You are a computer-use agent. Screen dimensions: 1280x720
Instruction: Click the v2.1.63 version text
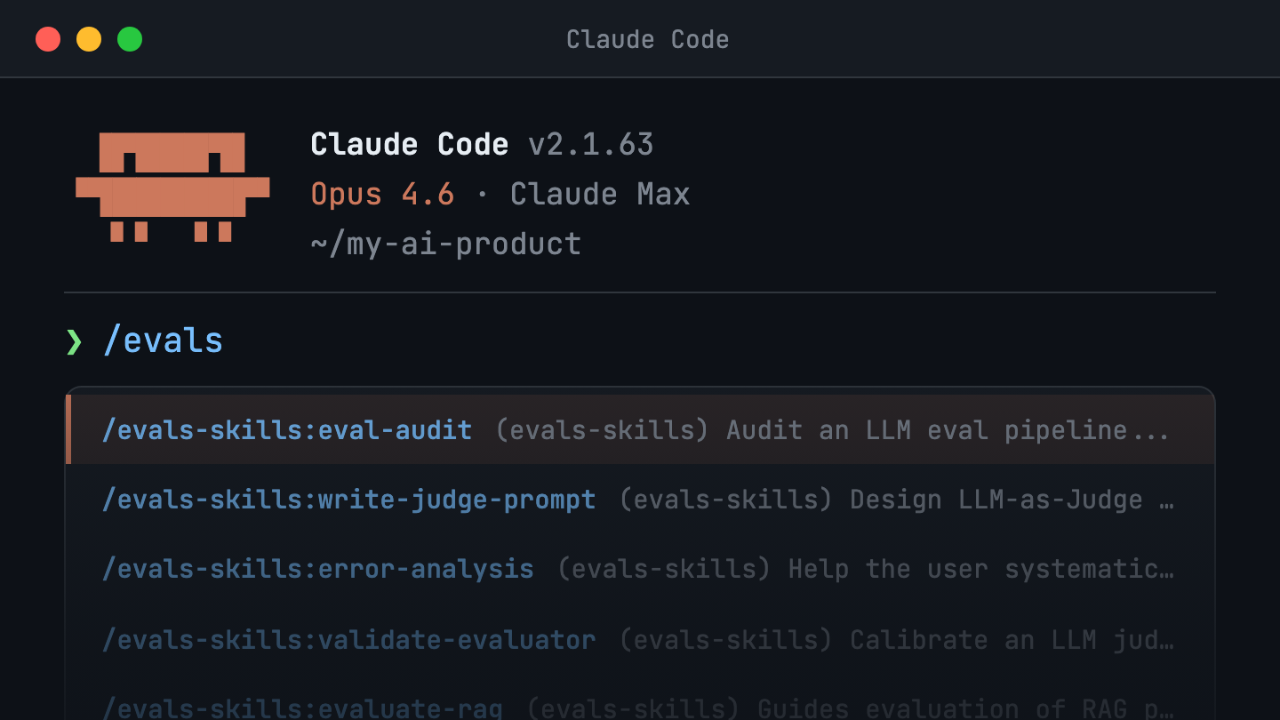[x=591, y=143]
